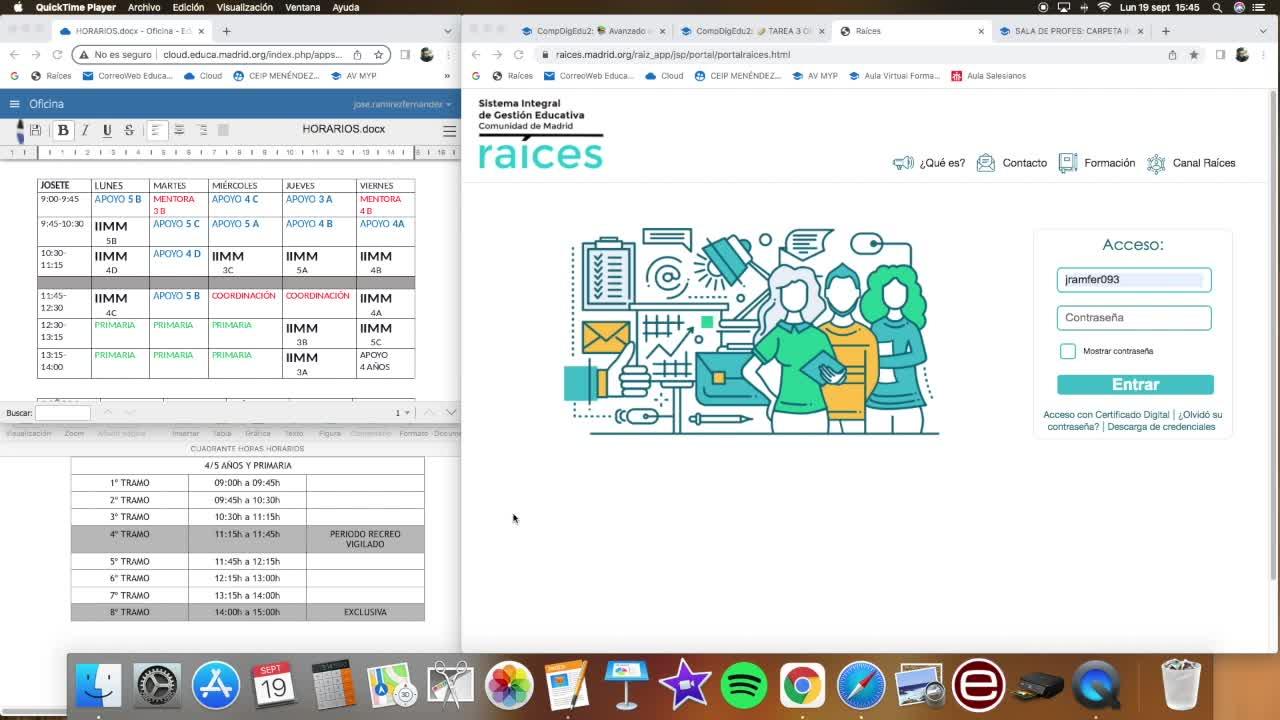Viewport: 1280px width, 720px height.
Task: Click username field containing jramfer093
Action: pyautogui.click(x=1134, y=280)
